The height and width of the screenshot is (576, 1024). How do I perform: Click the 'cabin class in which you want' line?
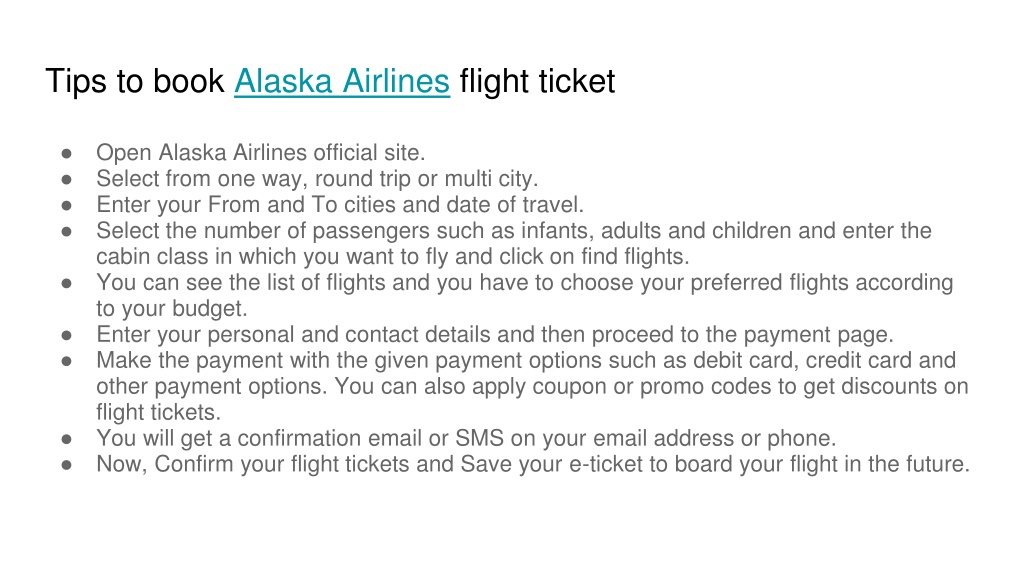coord(392,257)
